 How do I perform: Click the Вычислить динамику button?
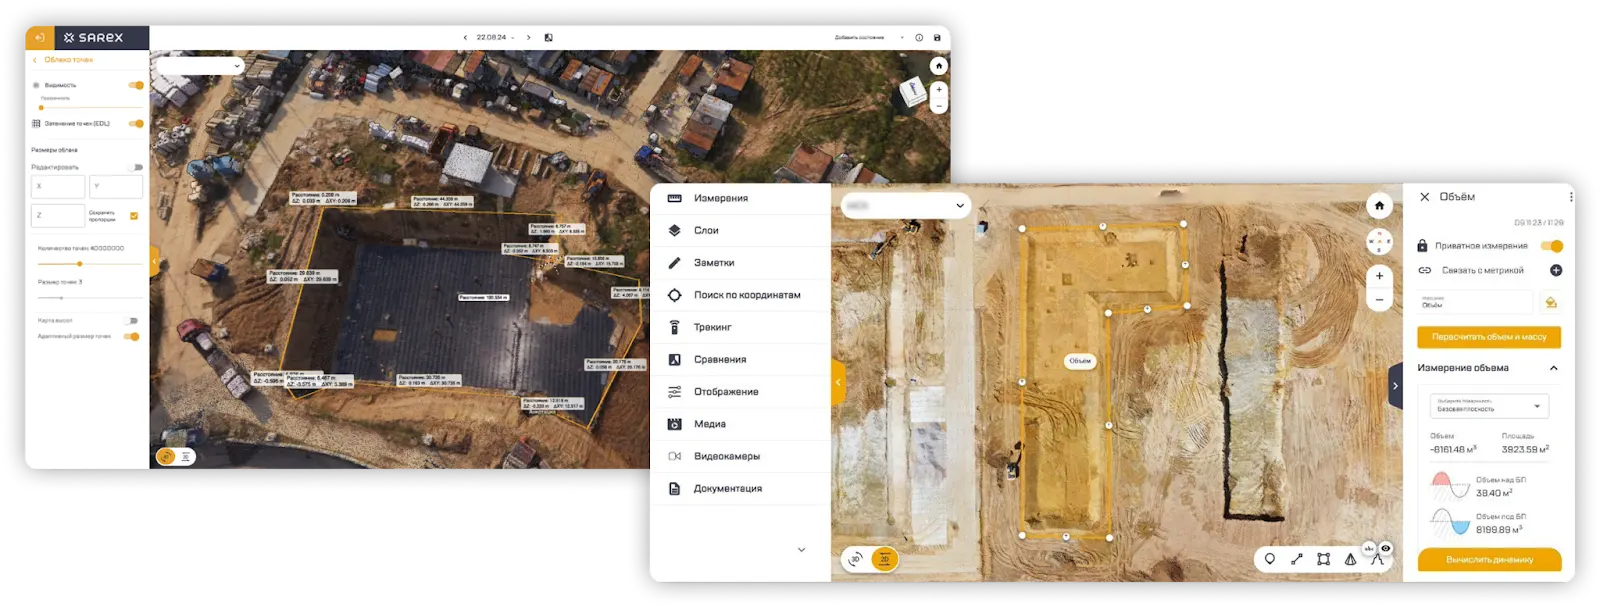[x=1489, y=559]
